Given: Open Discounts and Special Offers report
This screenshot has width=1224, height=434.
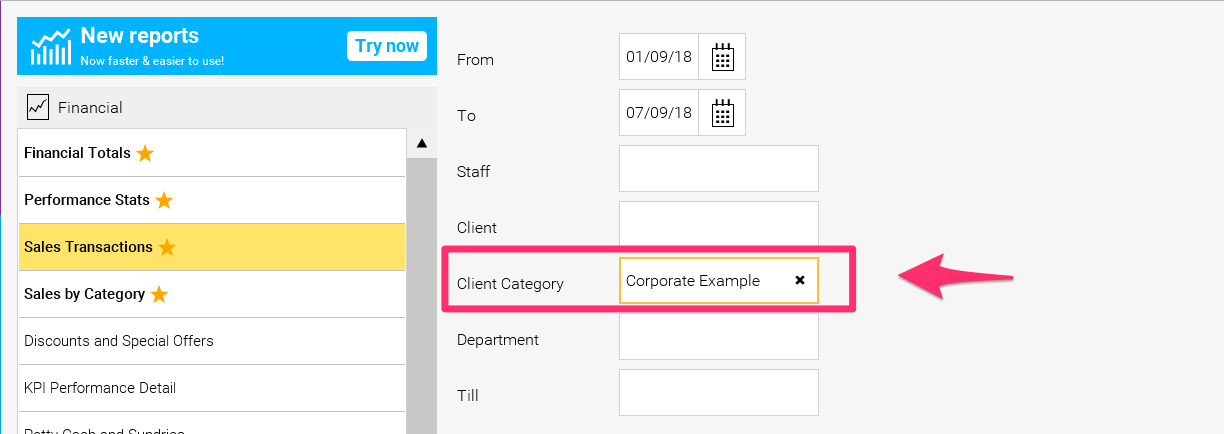Looking at the screenshot, I should click(212, 341).
